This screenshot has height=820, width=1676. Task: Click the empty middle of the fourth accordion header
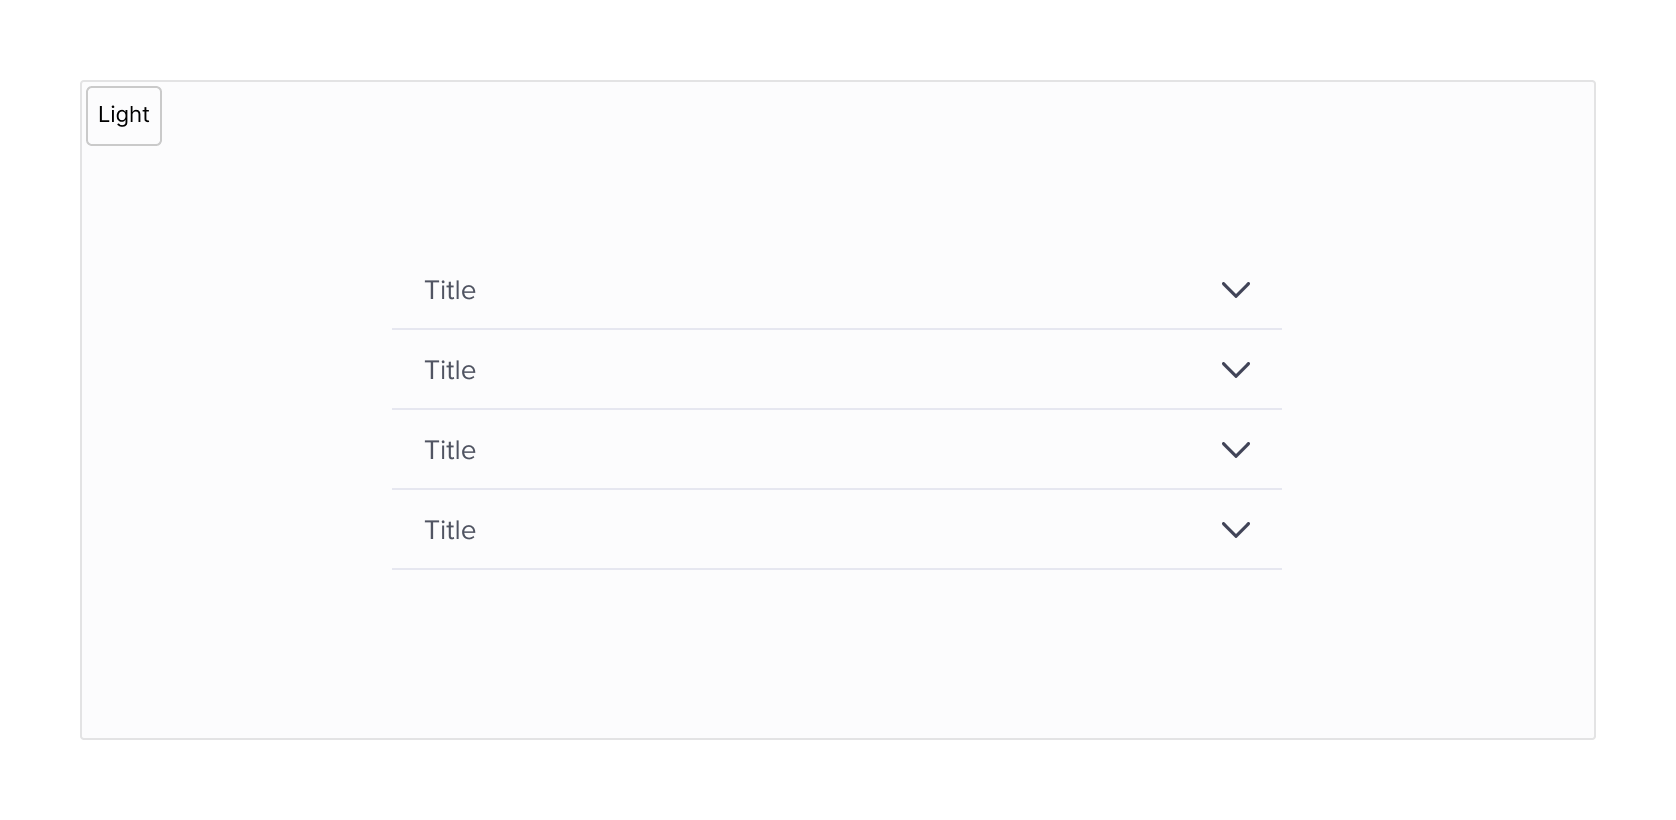tap(836, 530)
